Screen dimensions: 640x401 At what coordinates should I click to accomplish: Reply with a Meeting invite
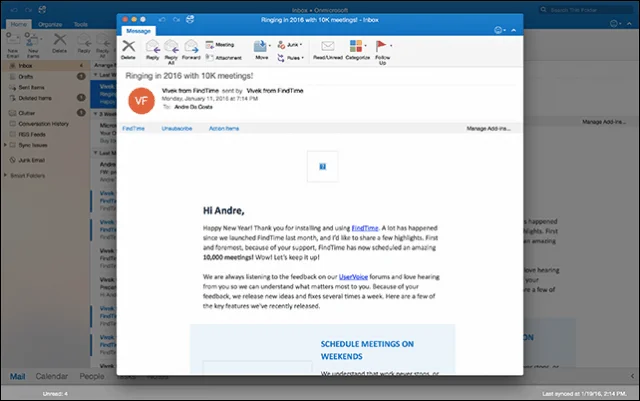(x=220, y=45)
